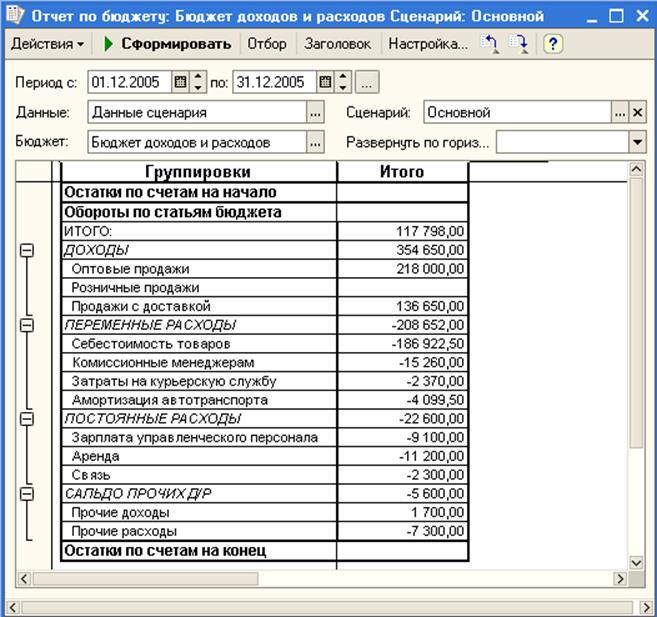
Task: Collapse the САЛЬДО ПРОЧИХ Д/Р group
Action: coord(27,494)
